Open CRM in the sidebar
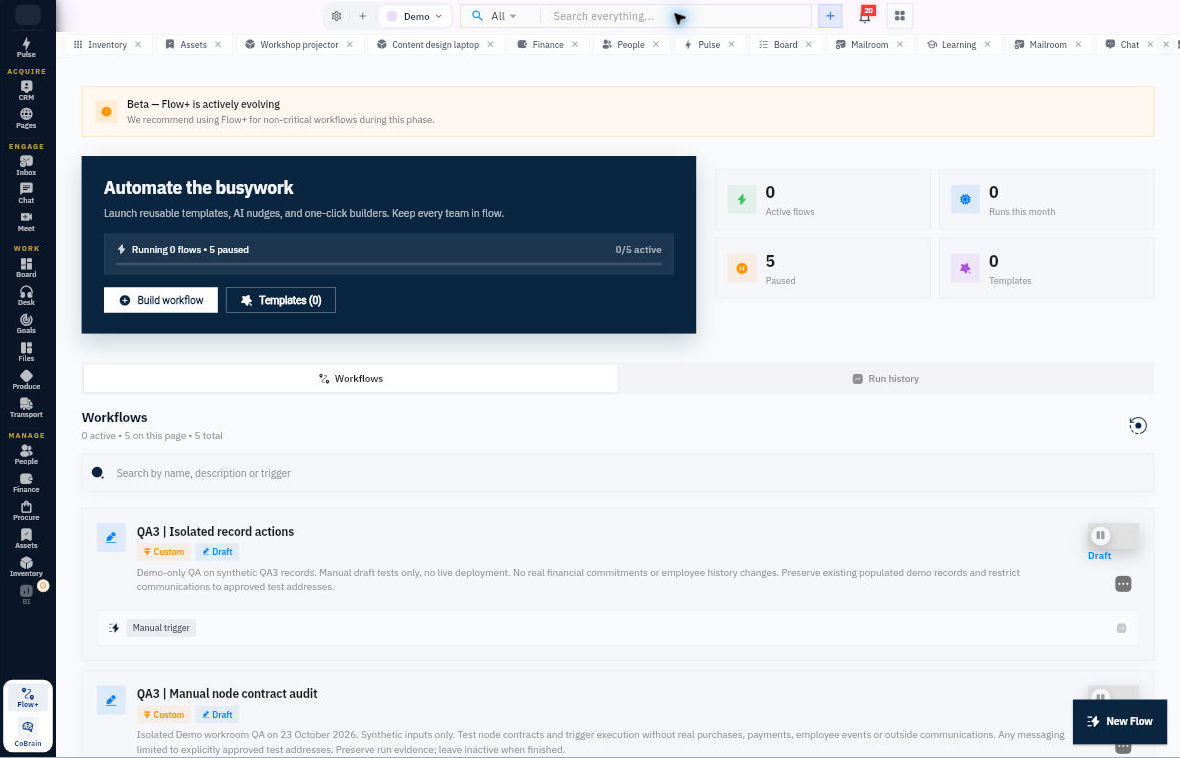The width and height of the screenshot is (1180, 758). click(x=26, y=90)
